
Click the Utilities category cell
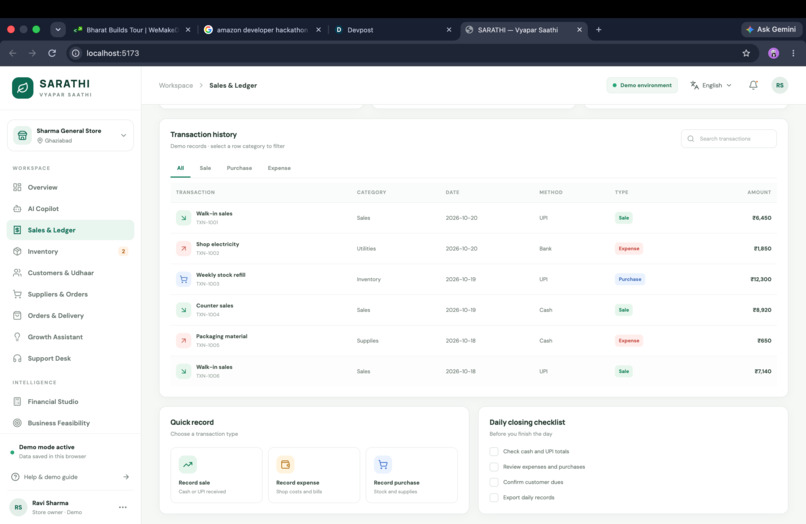366,248
